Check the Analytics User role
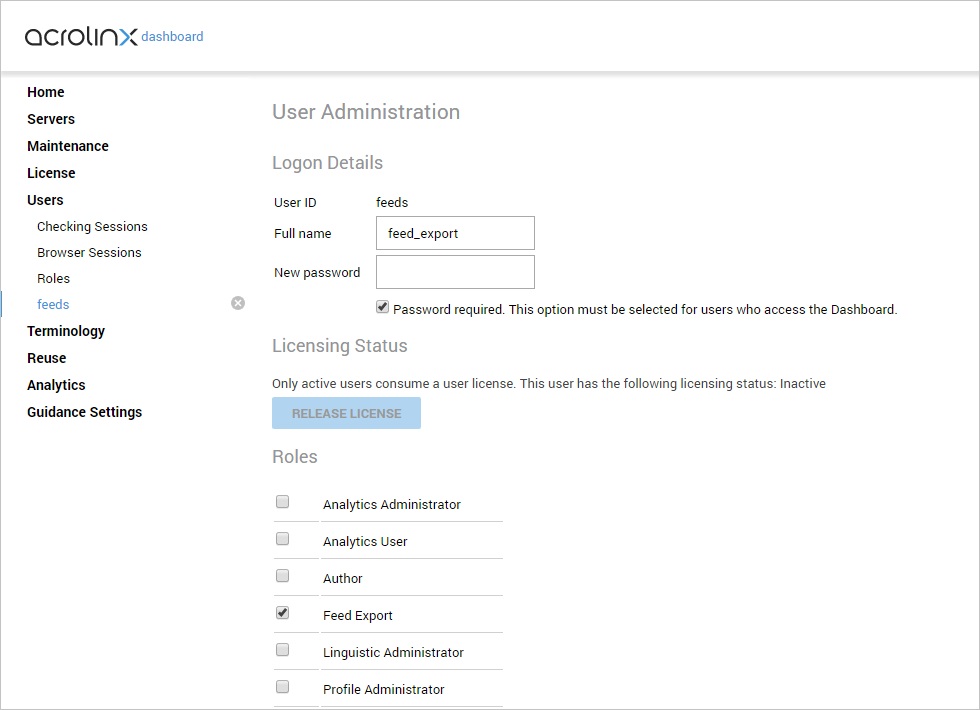The height and width of the screenshot is (710, 980). click(282, 539)
